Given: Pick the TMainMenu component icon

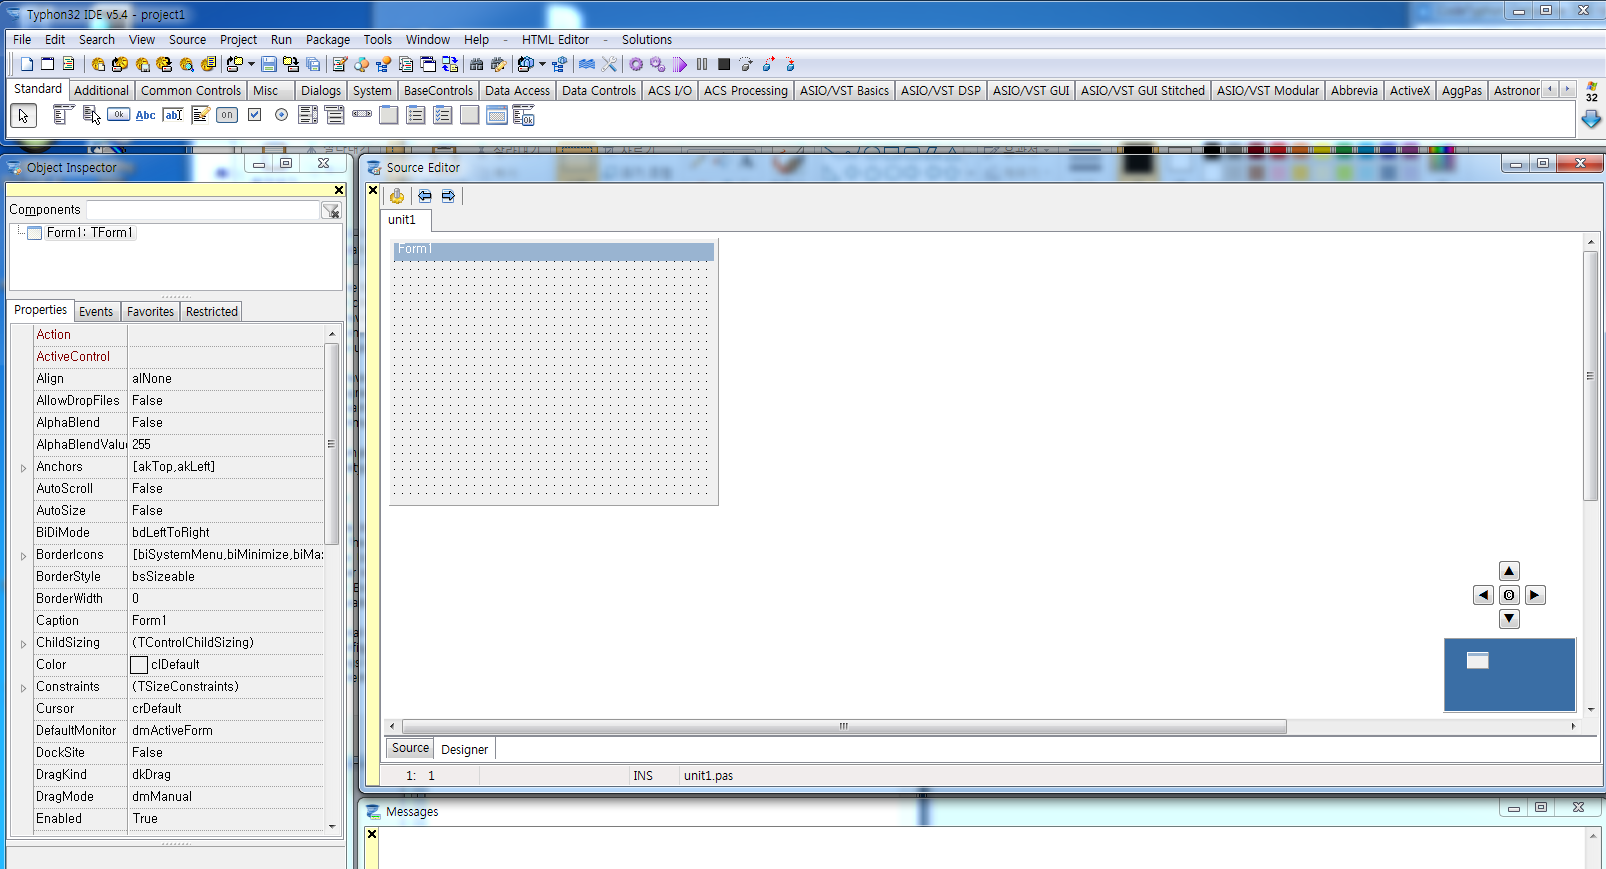Looking at the screenshot, I should (x=63, y=115).
